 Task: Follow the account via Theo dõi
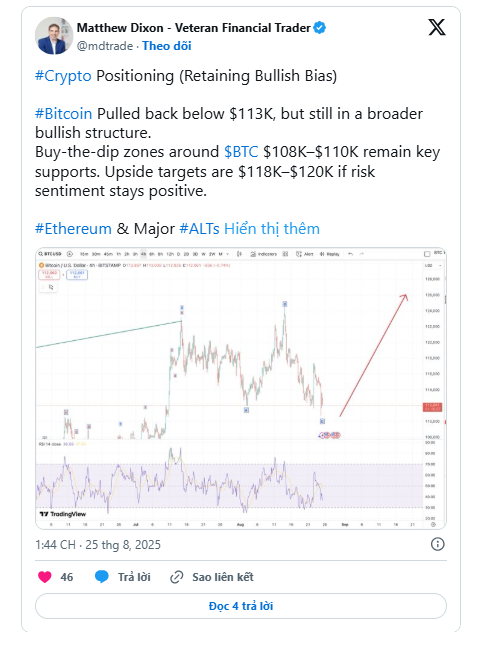[x=167, y=46]
